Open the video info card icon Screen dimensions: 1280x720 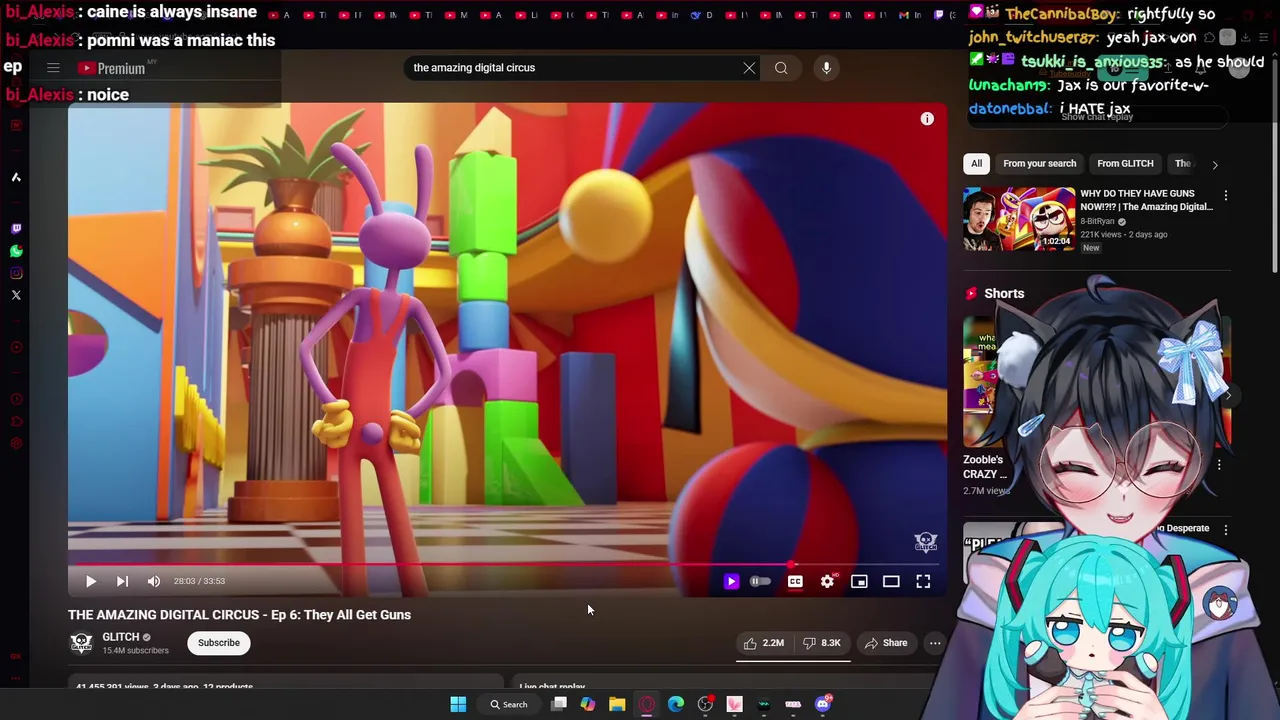coord(927,119)
